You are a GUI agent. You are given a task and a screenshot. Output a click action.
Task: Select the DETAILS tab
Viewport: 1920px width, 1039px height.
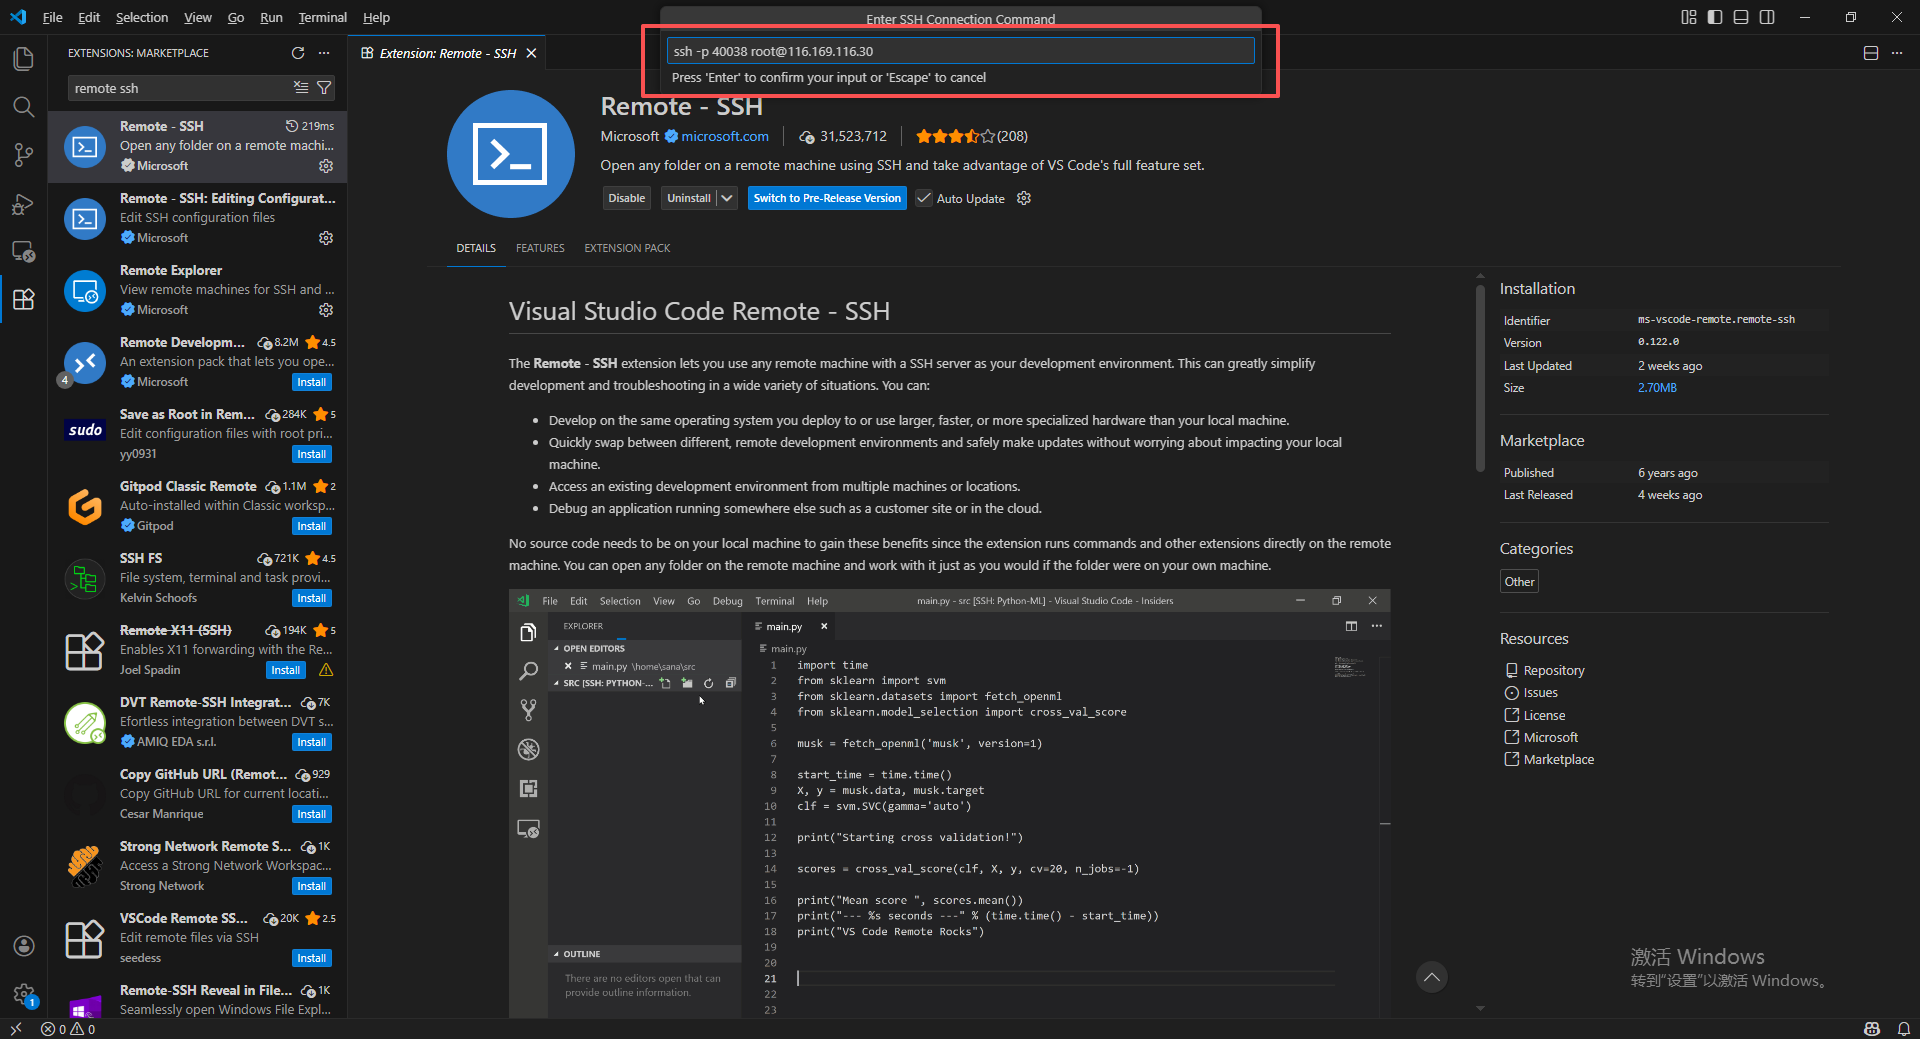tap(476, 248)
